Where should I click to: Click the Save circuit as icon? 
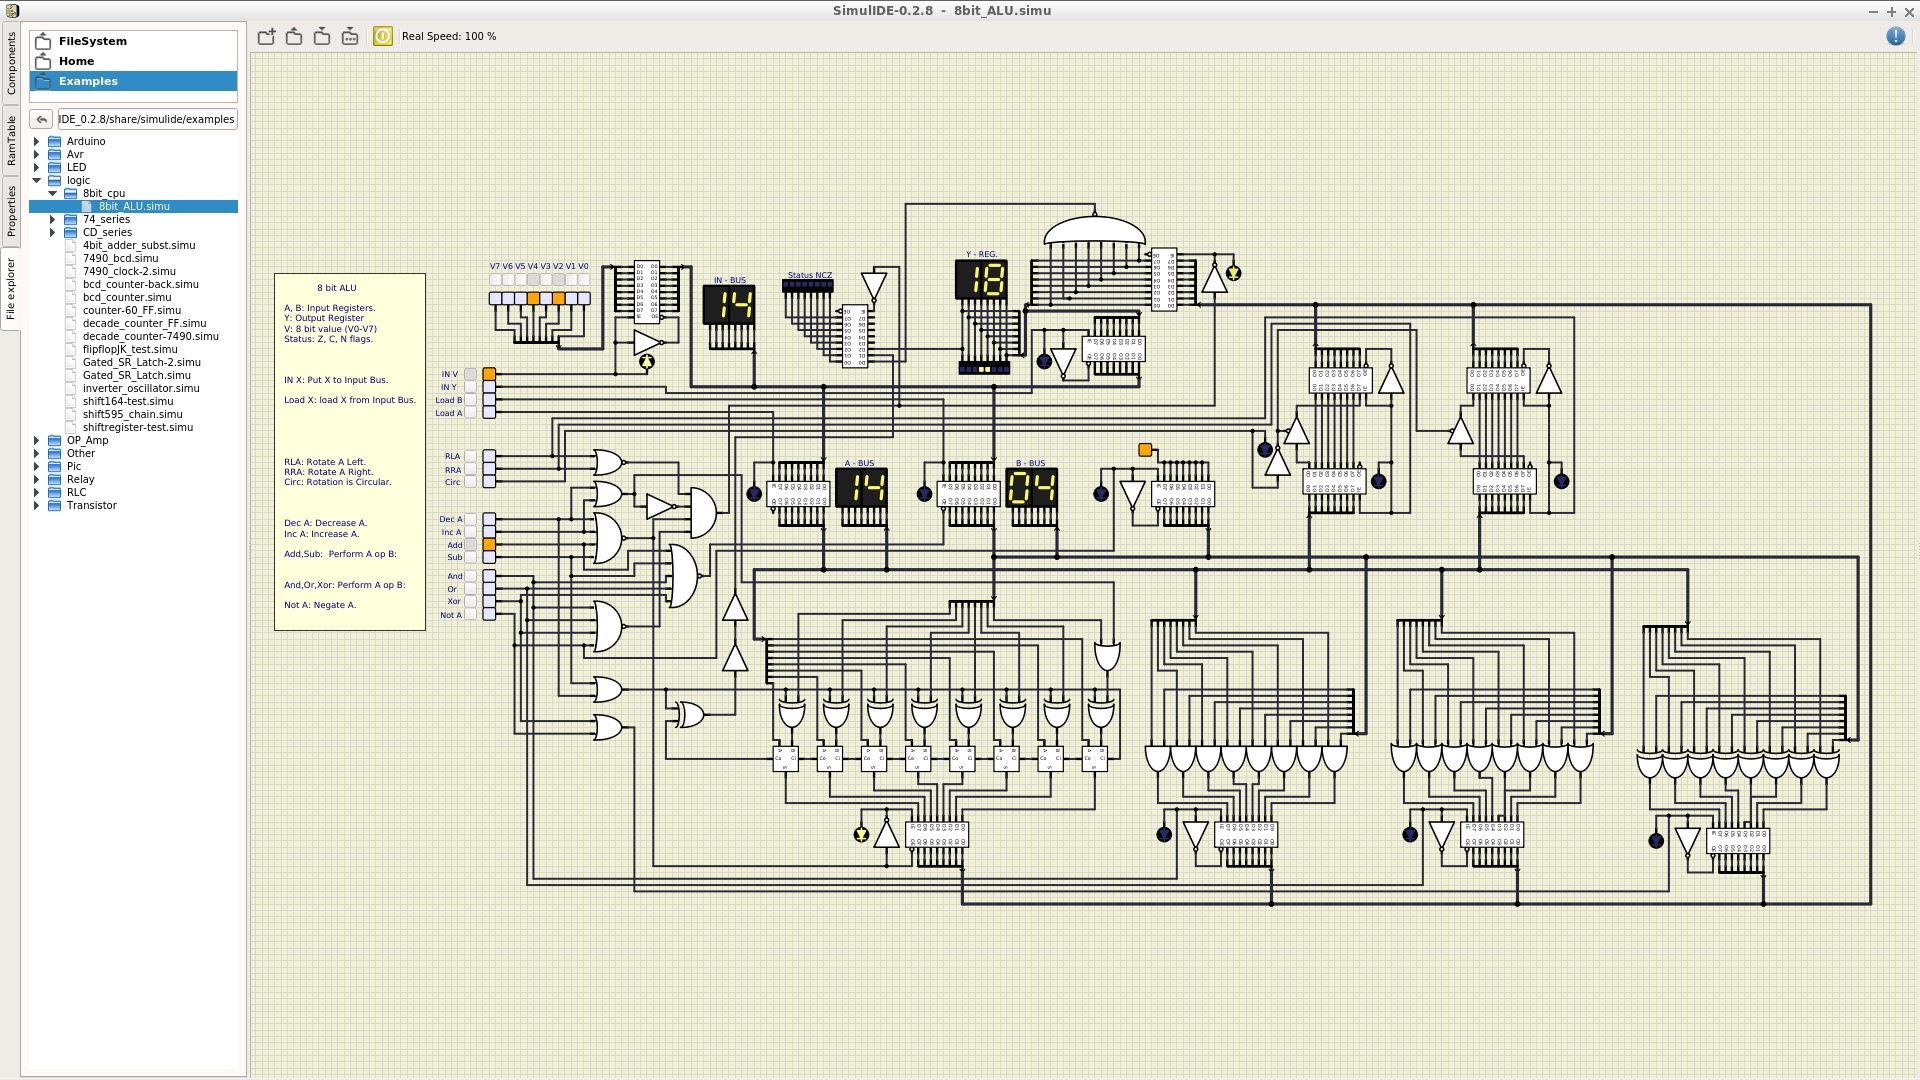(x=350, y=37)
